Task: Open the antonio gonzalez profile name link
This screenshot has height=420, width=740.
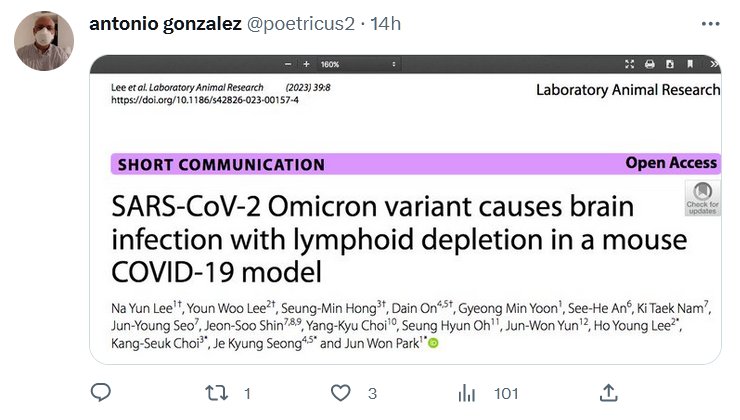Action: coord(165,24)
